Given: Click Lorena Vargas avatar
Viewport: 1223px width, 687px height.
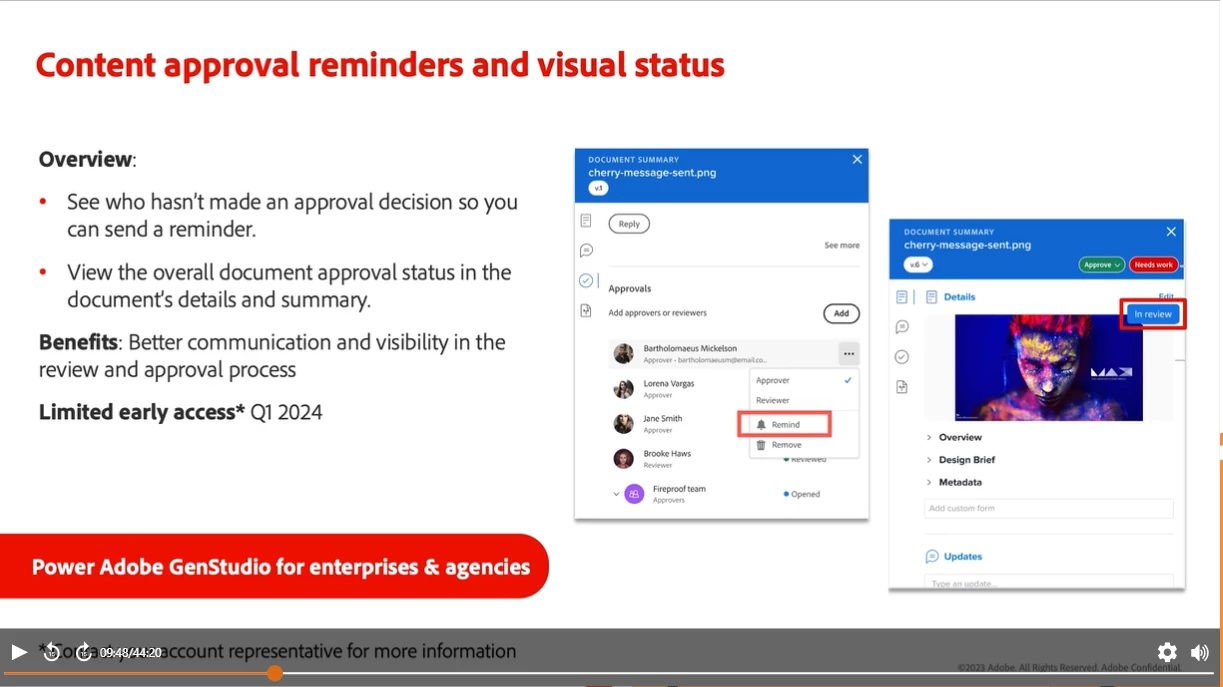Looking at the screenshot, I should click(623, 389).
